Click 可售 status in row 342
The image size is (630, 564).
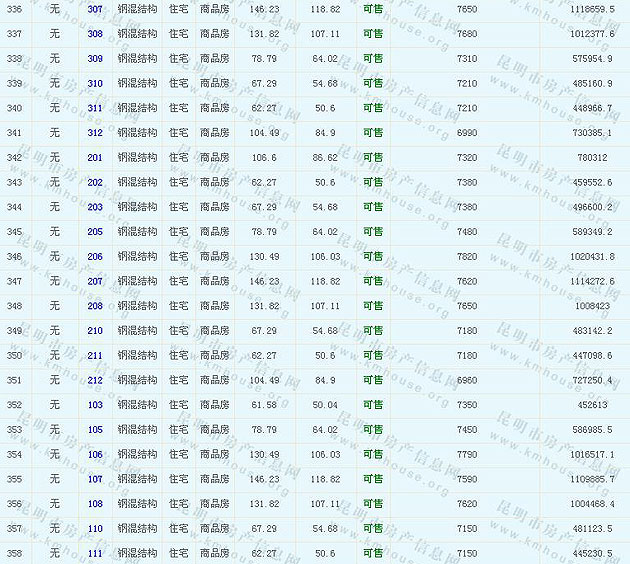click(373, 158)
